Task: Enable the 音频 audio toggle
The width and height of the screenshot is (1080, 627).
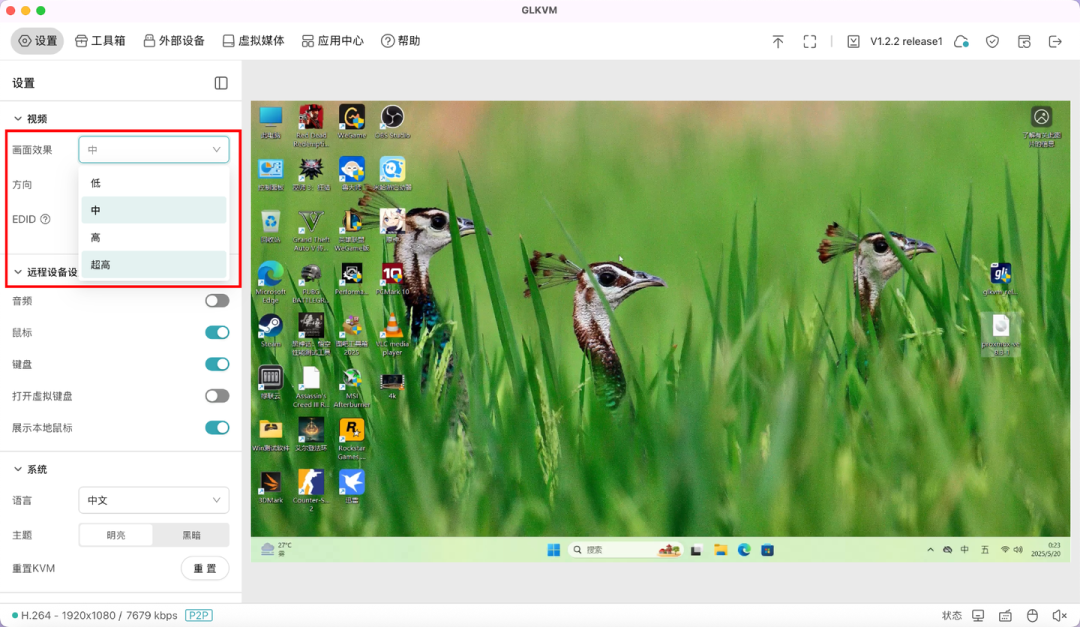Action: click(217, 300)
